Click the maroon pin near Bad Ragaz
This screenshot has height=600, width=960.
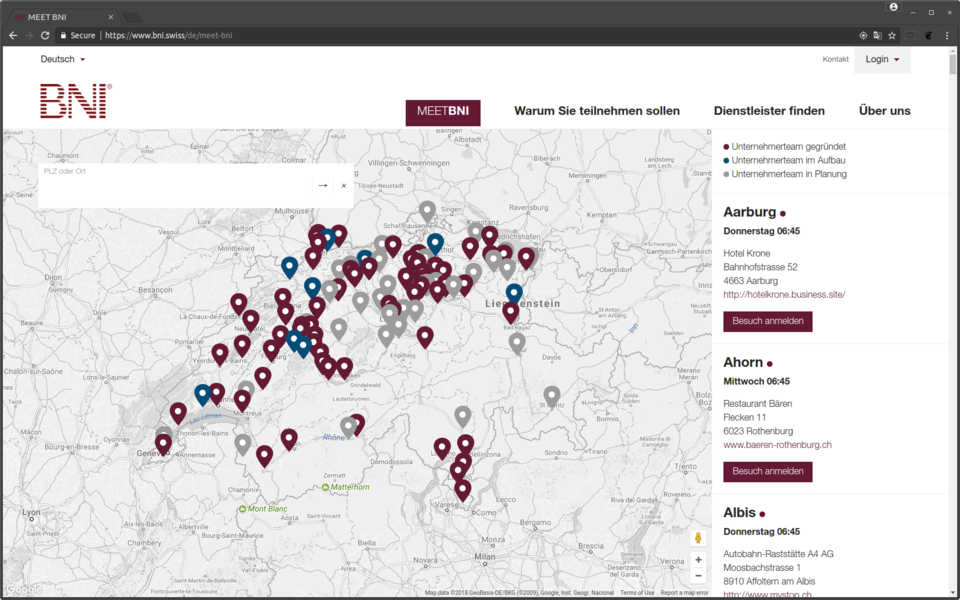point(511,313)
